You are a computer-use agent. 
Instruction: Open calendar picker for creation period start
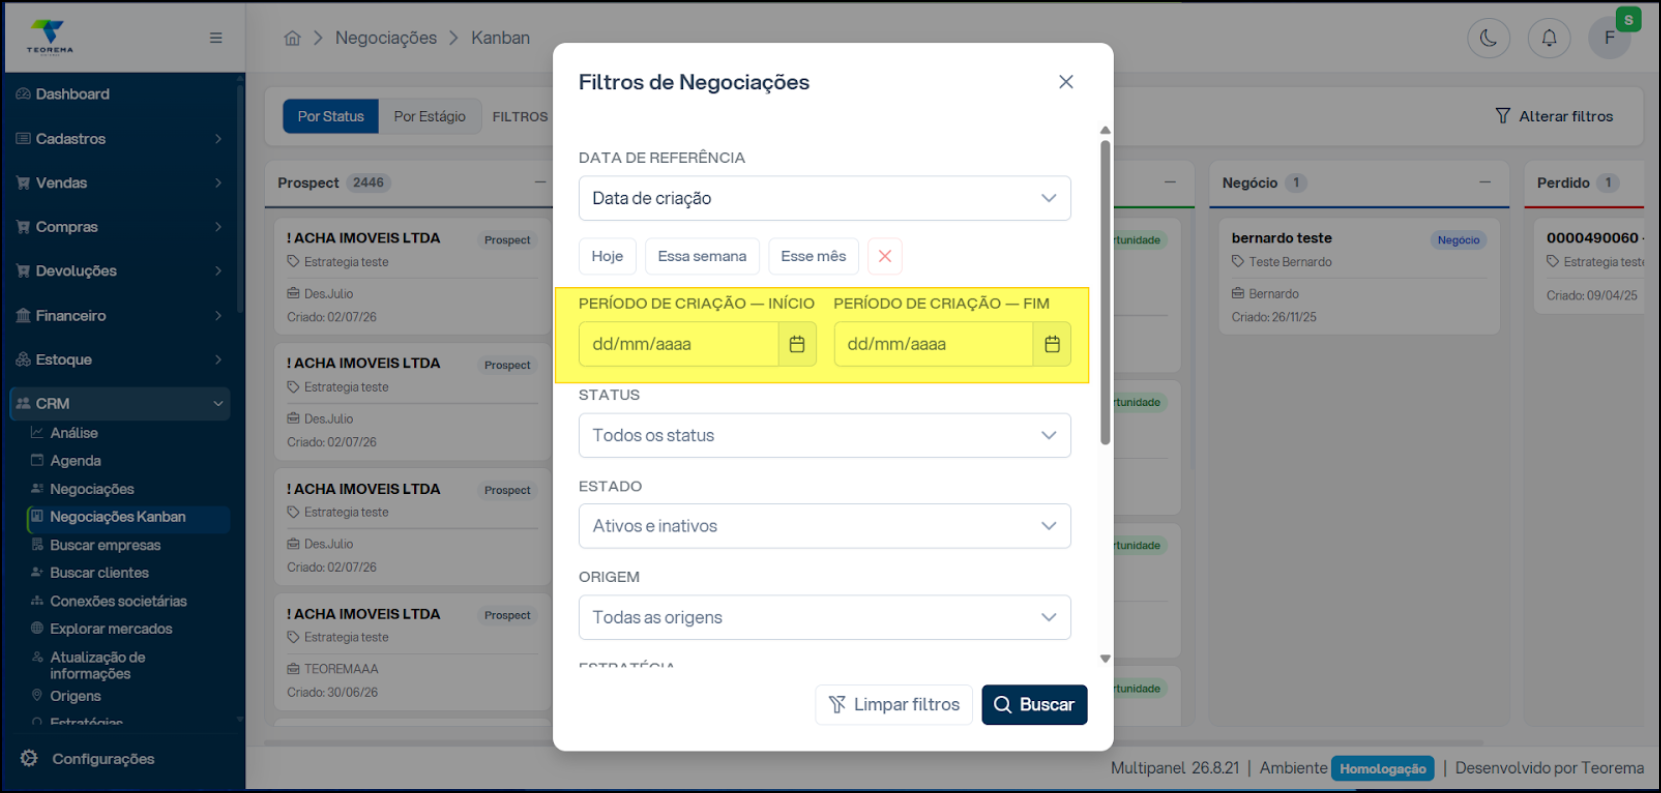797,344
